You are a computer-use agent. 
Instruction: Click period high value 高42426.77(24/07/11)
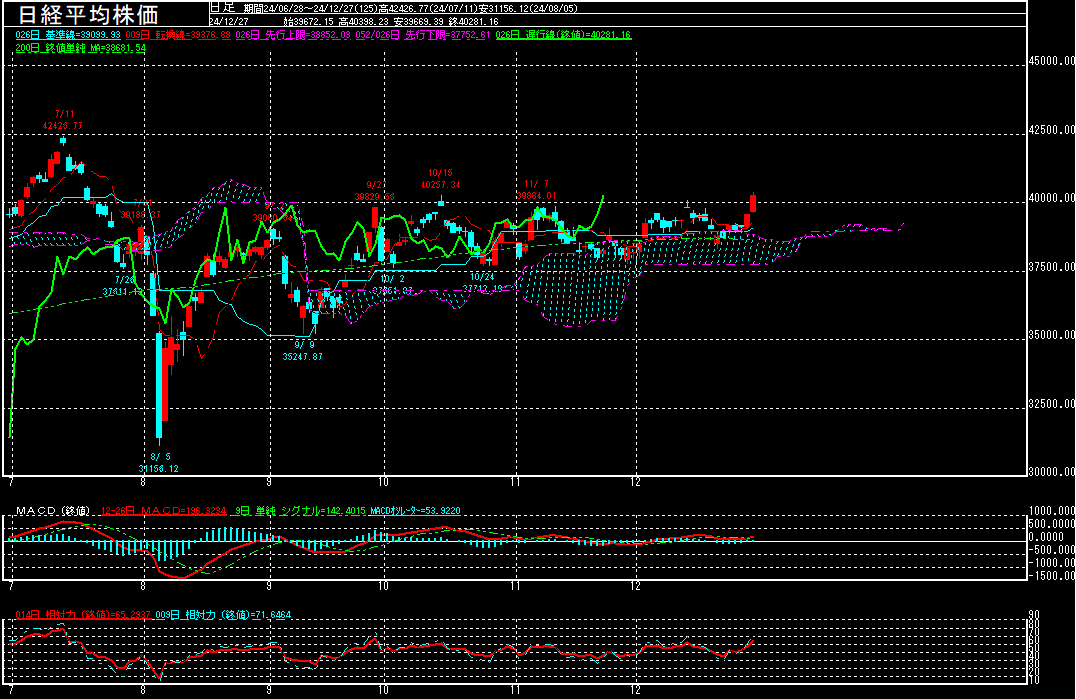tap(428, 8)
